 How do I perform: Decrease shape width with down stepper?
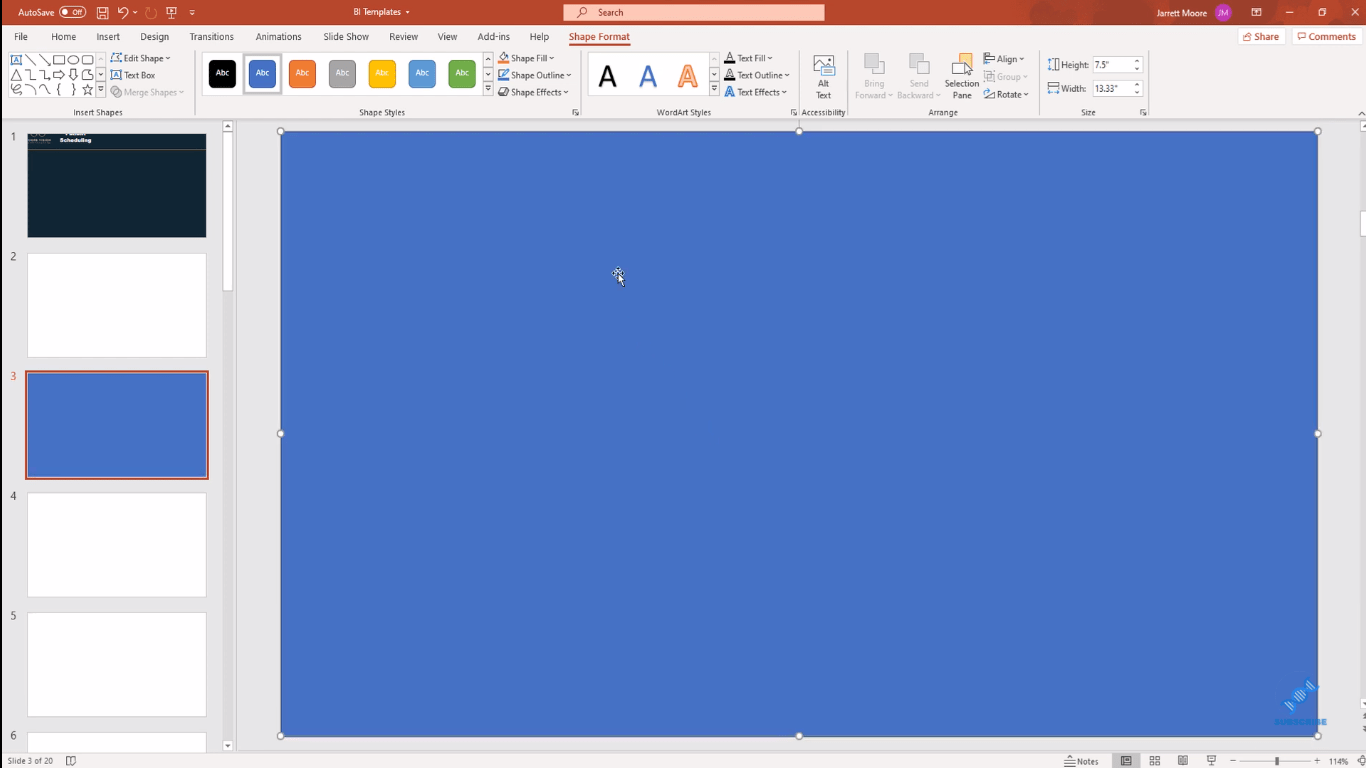click(1137, 92)
